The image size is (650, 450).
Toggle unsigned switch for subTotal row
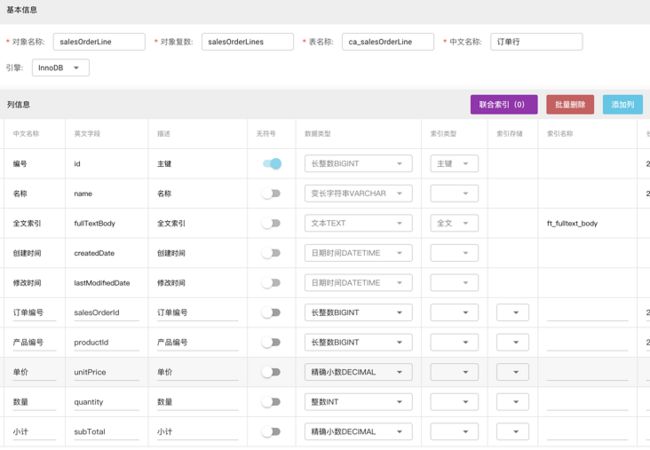pyautogui.click(x=272, y=432)
